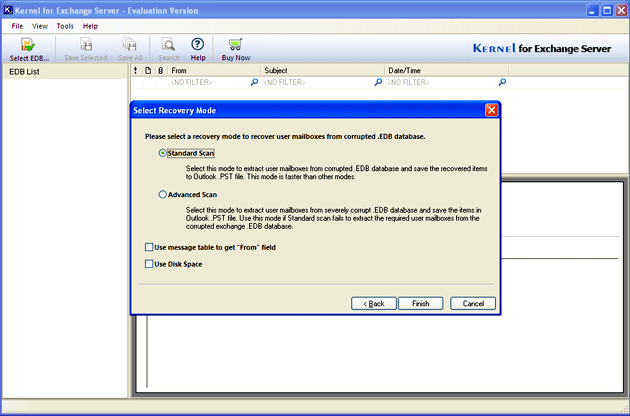Maximize the Kernel for Exchange Server window
The width and height of the screenshot is (630, 416).
607,10
